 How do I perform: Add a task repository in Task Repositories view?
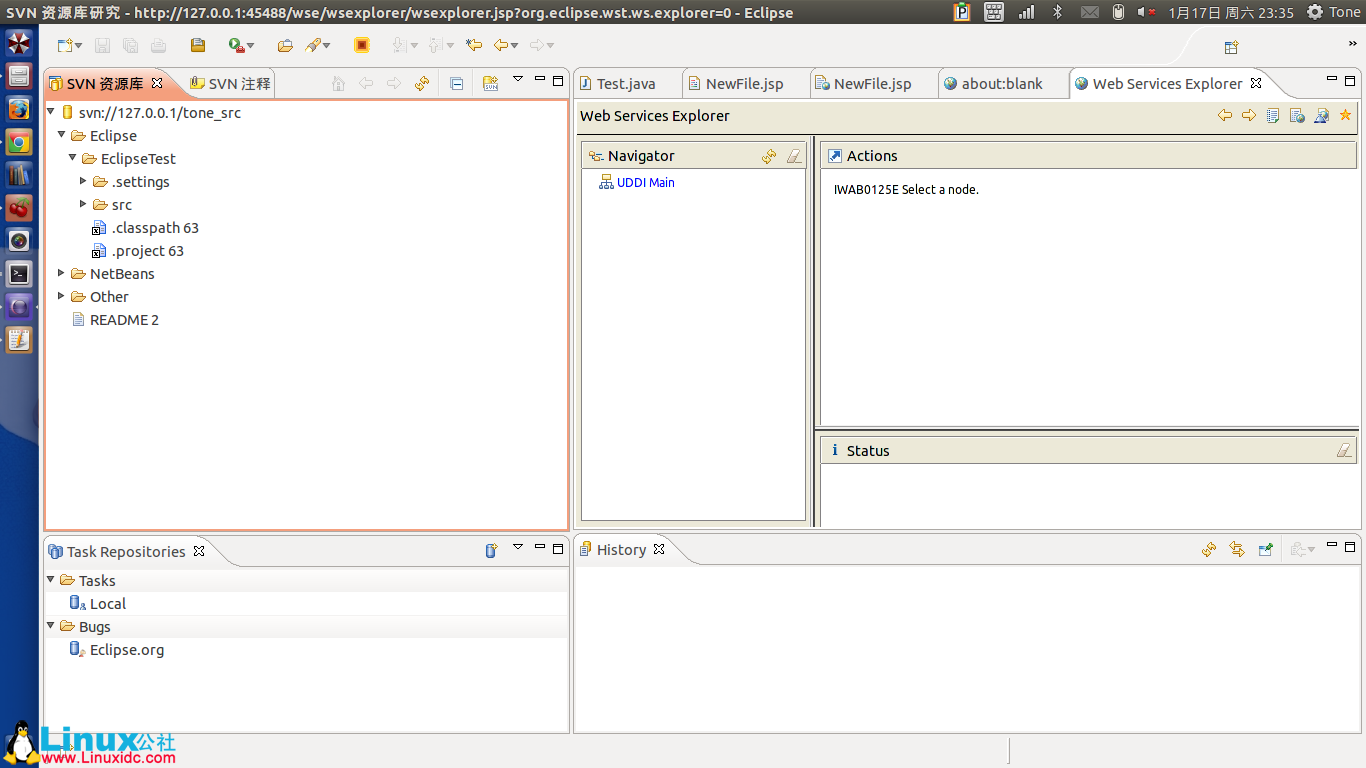tap(489, 551)
